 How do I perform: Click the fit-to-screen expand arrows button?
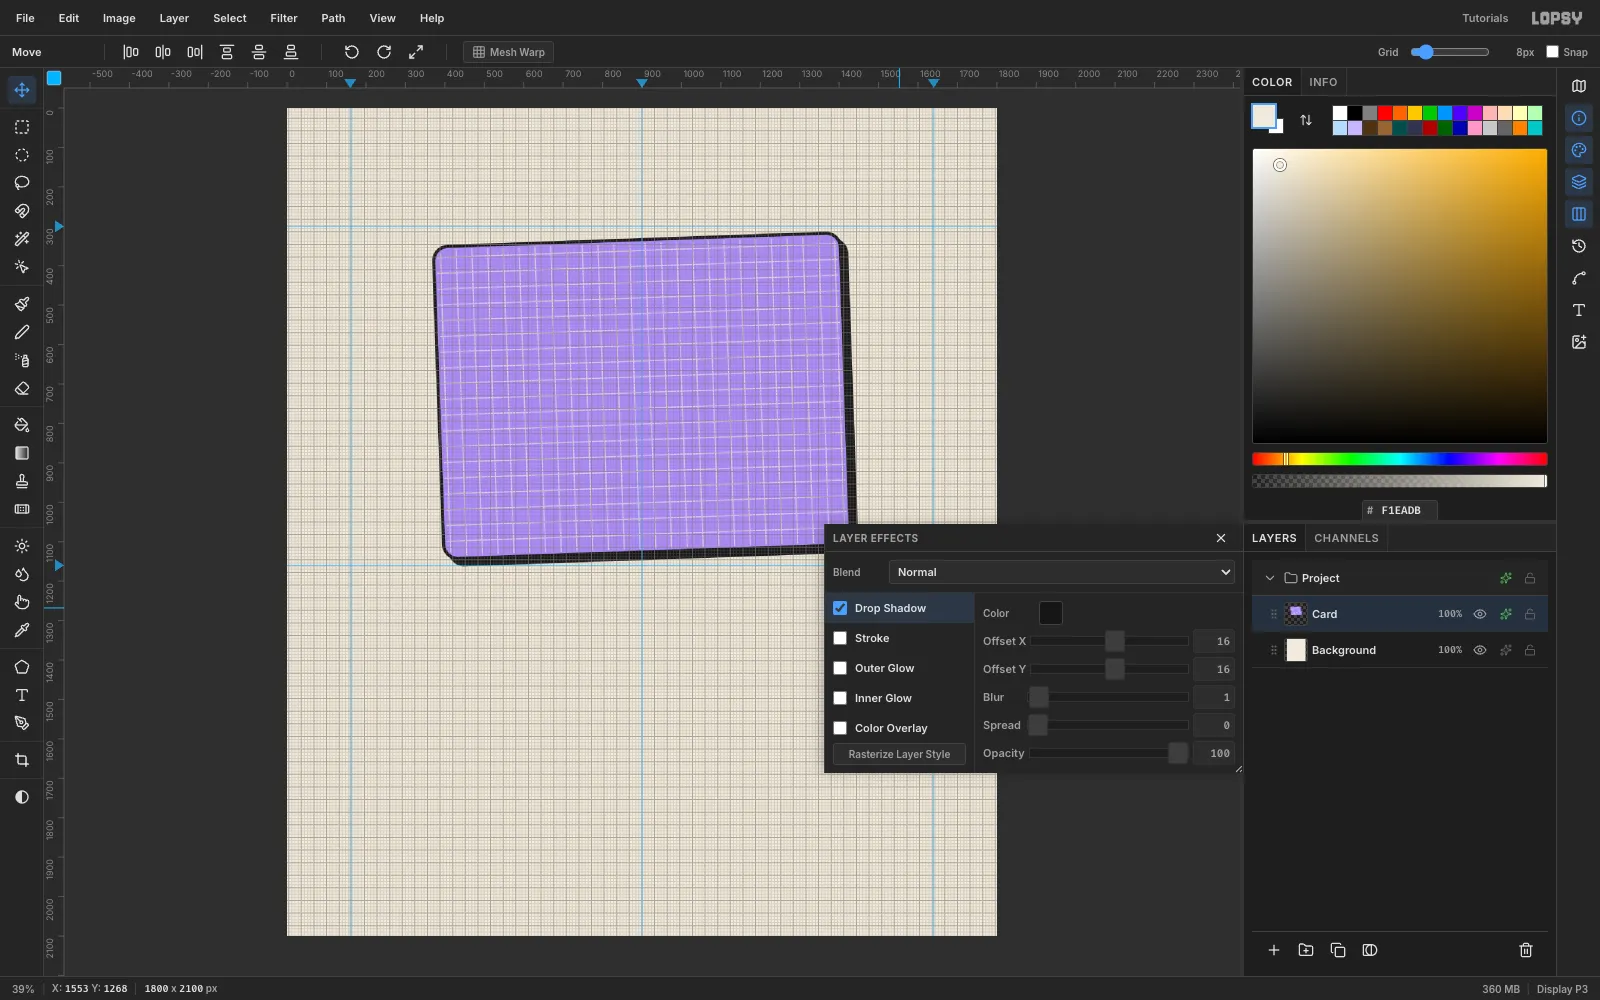point(416,52)
